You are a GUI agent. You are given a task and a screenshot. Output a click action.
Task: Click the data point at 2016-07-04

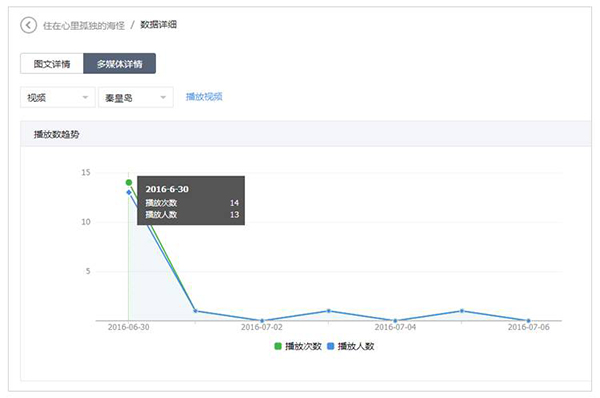(x=395, y=321)
